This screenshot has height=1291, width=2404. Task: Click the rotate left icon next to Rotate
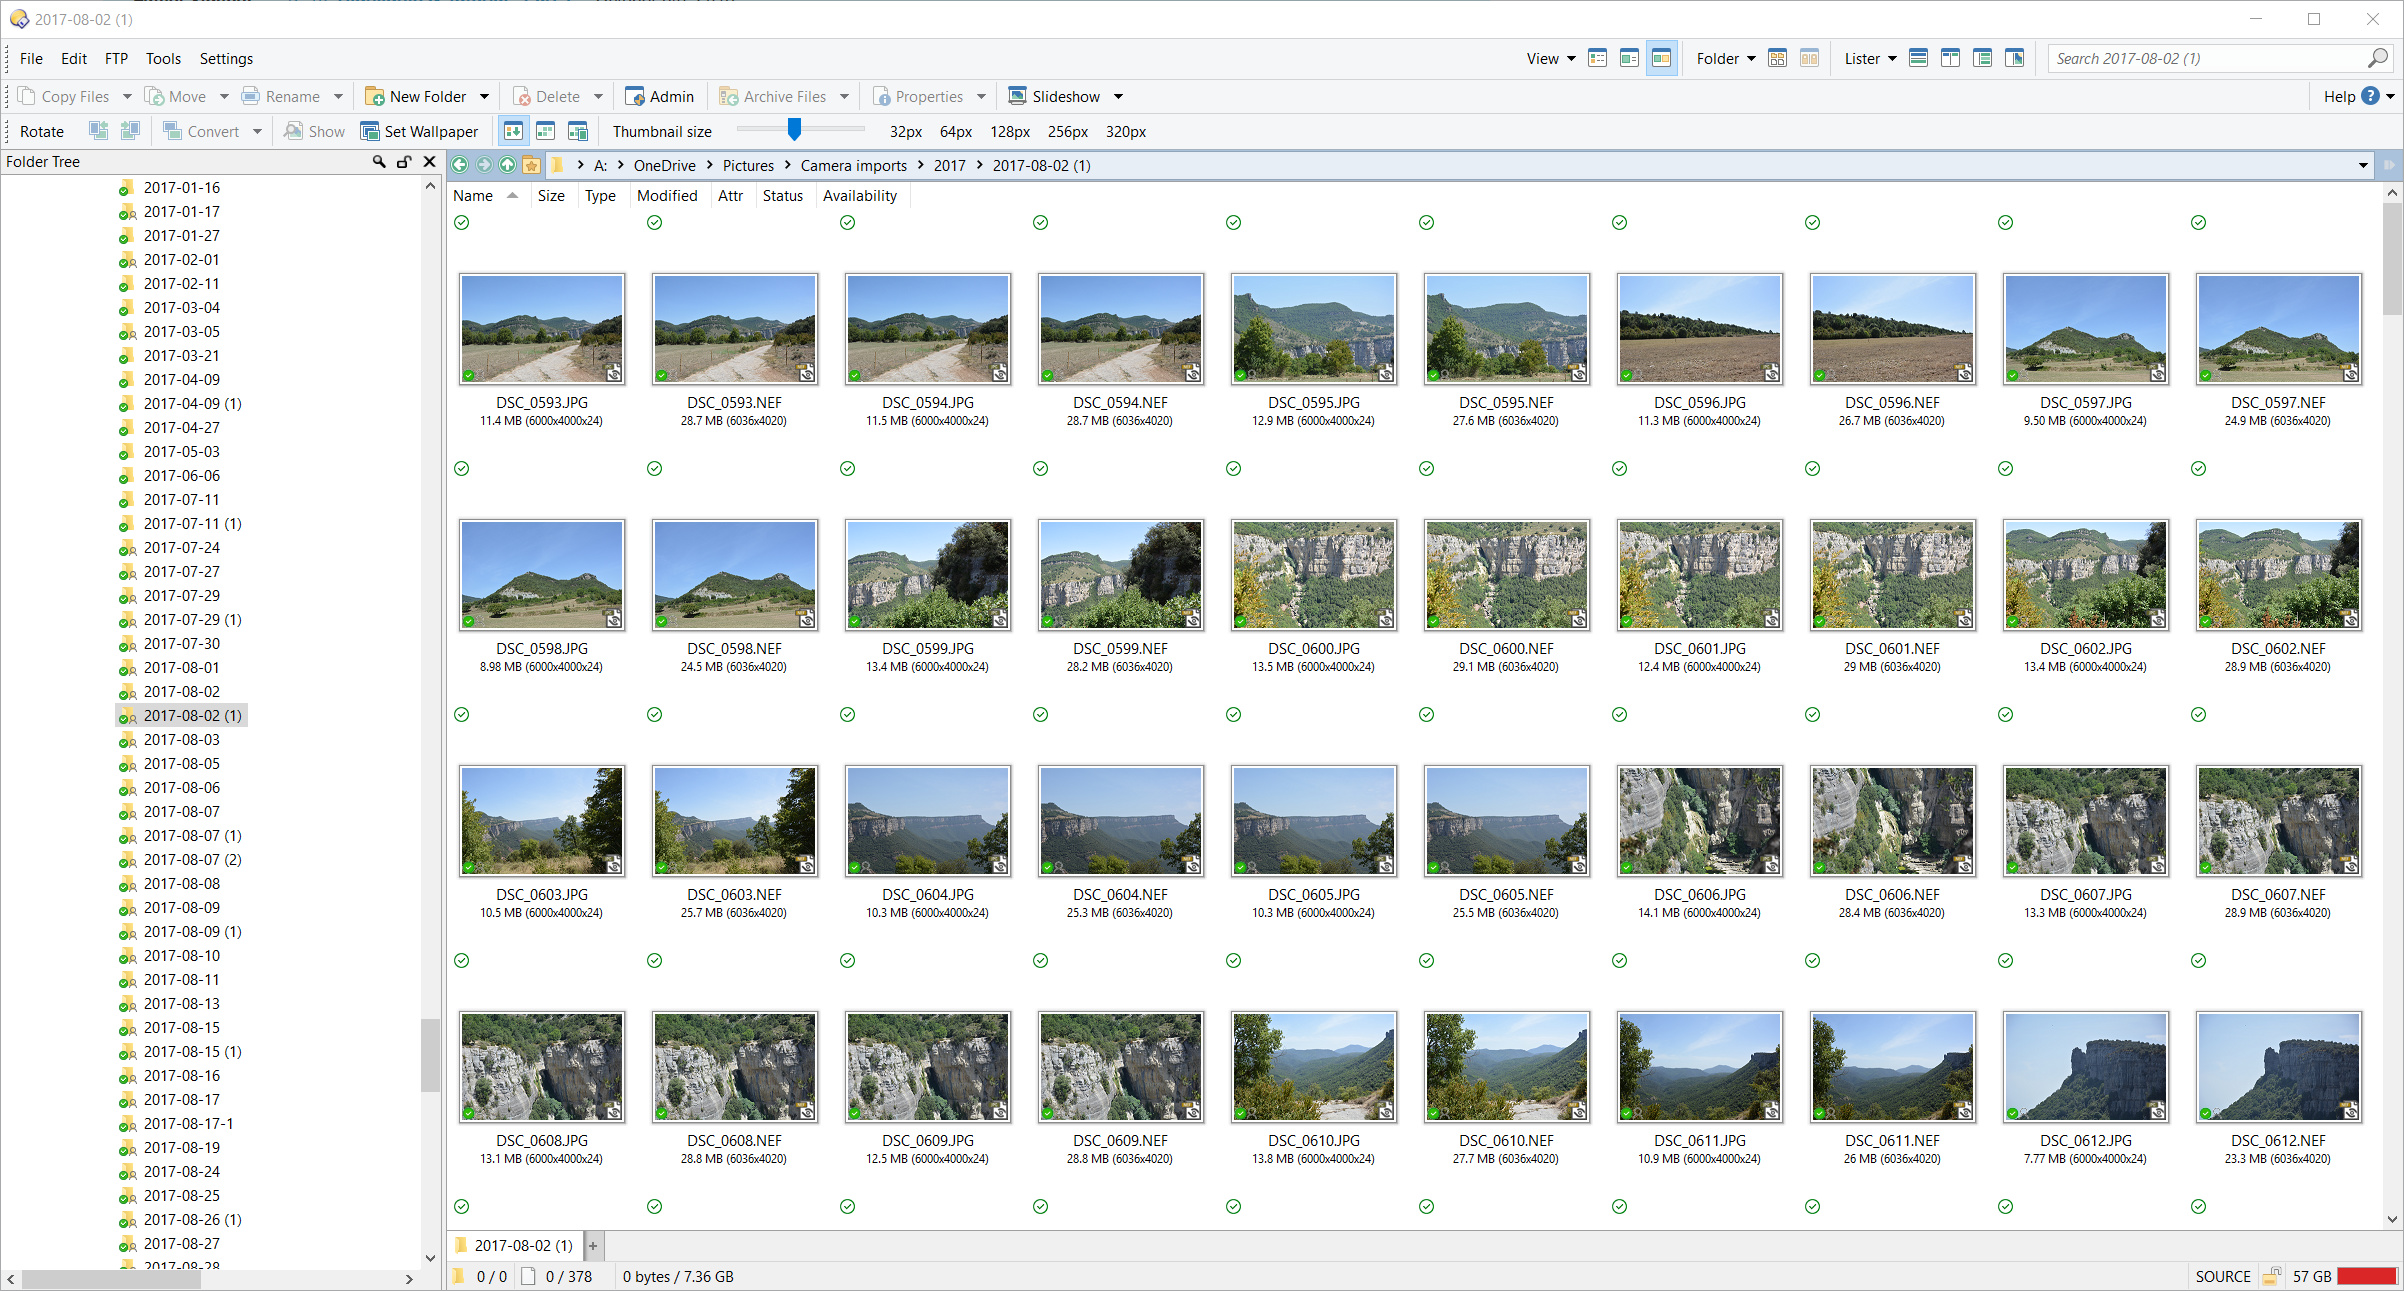[x=98, y=131]
